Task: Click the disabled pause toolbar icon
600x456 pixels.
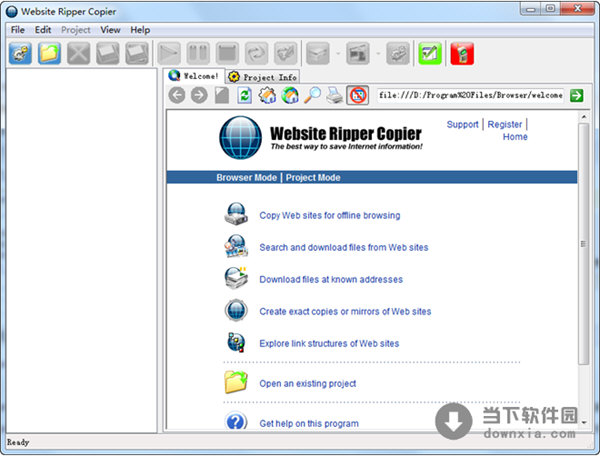Action: 198,53
